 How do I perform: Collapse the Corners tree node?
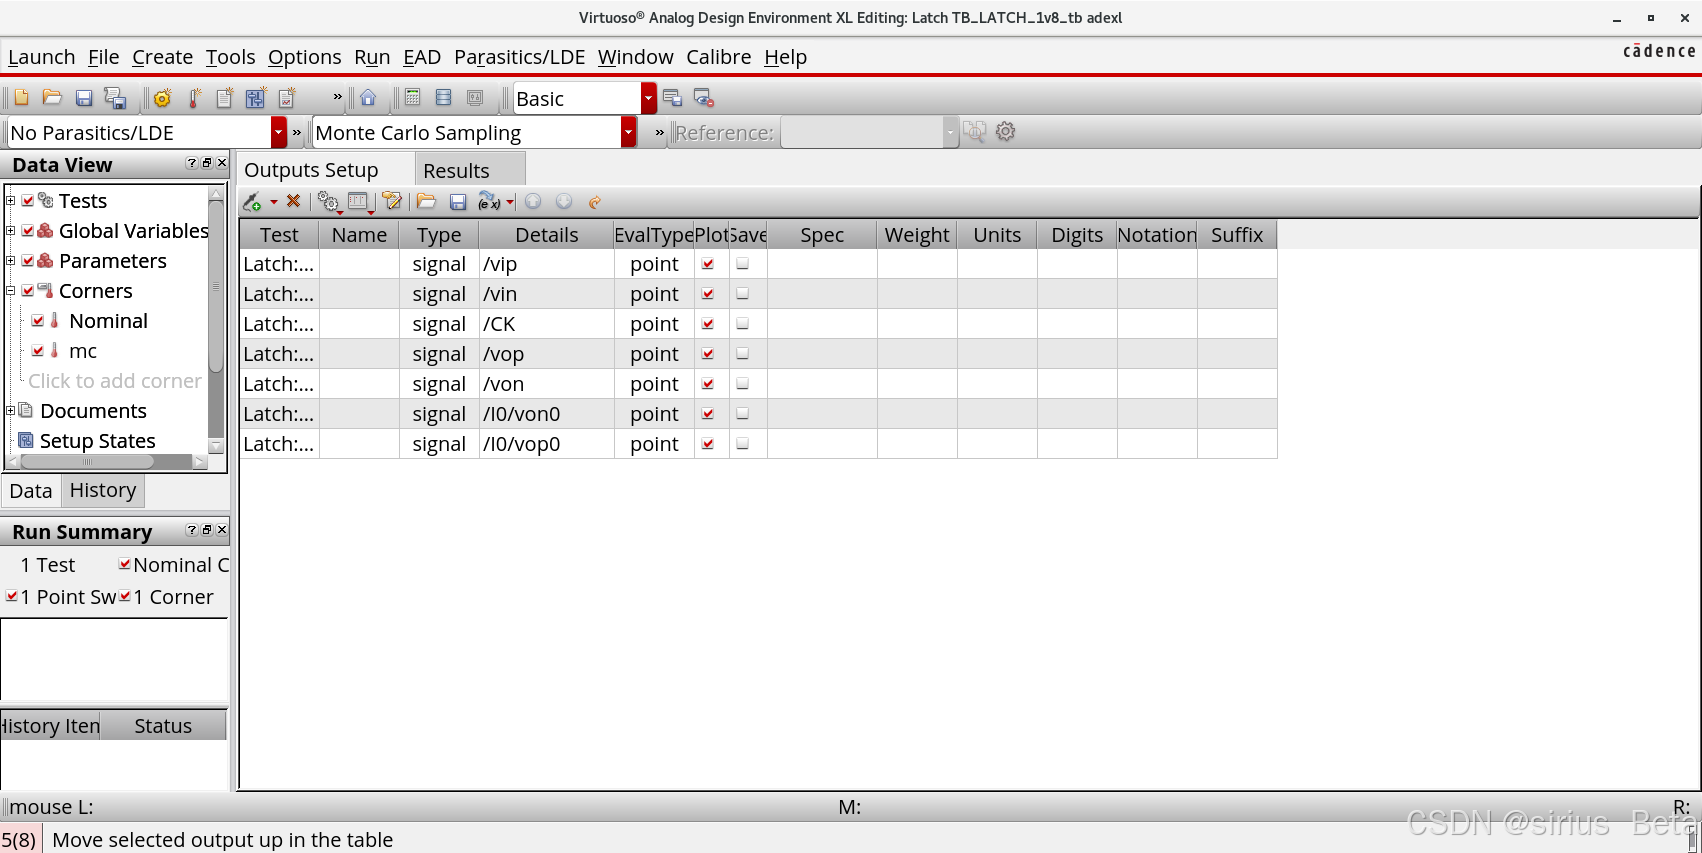(x=10, y=291)
